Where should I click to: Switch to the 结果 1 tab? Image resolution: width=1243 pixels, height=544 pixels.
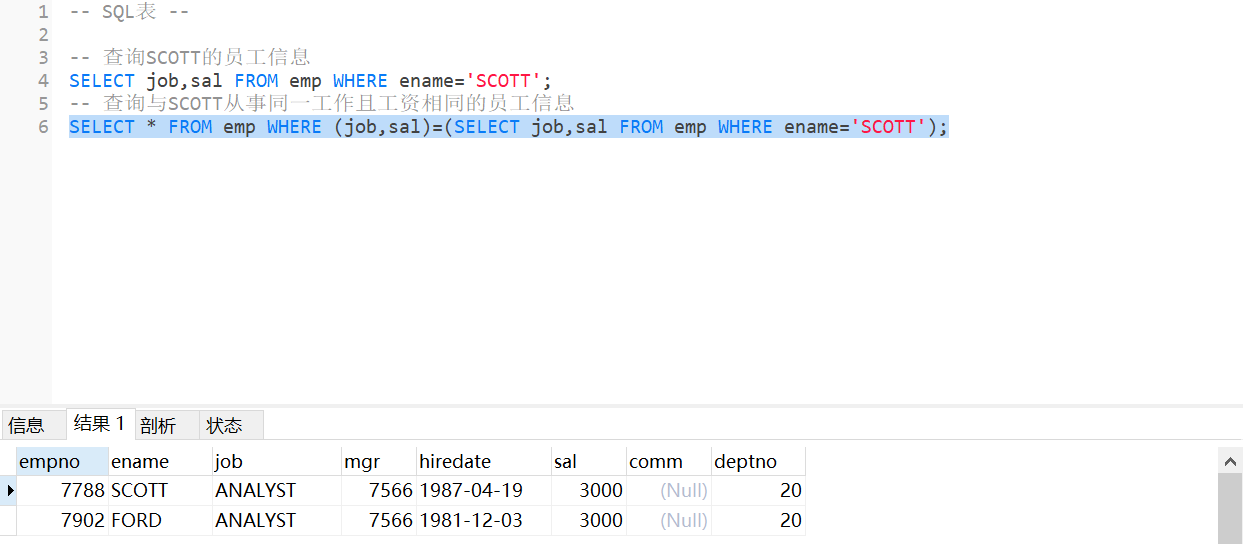(99, 424)
